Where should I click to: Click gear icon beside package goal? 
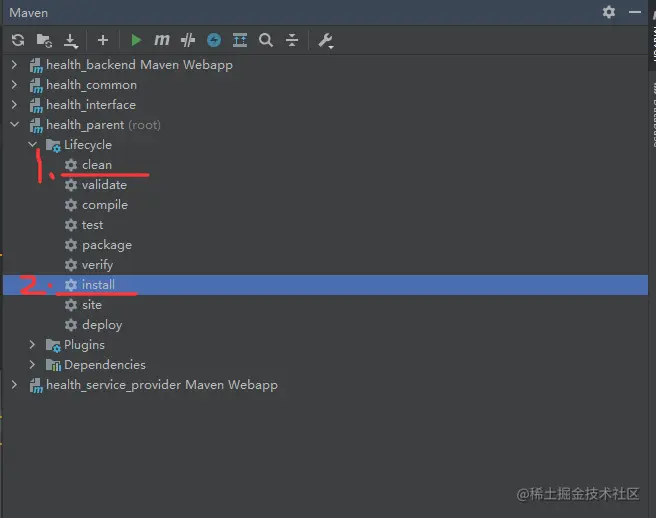(x=71, y=245)
